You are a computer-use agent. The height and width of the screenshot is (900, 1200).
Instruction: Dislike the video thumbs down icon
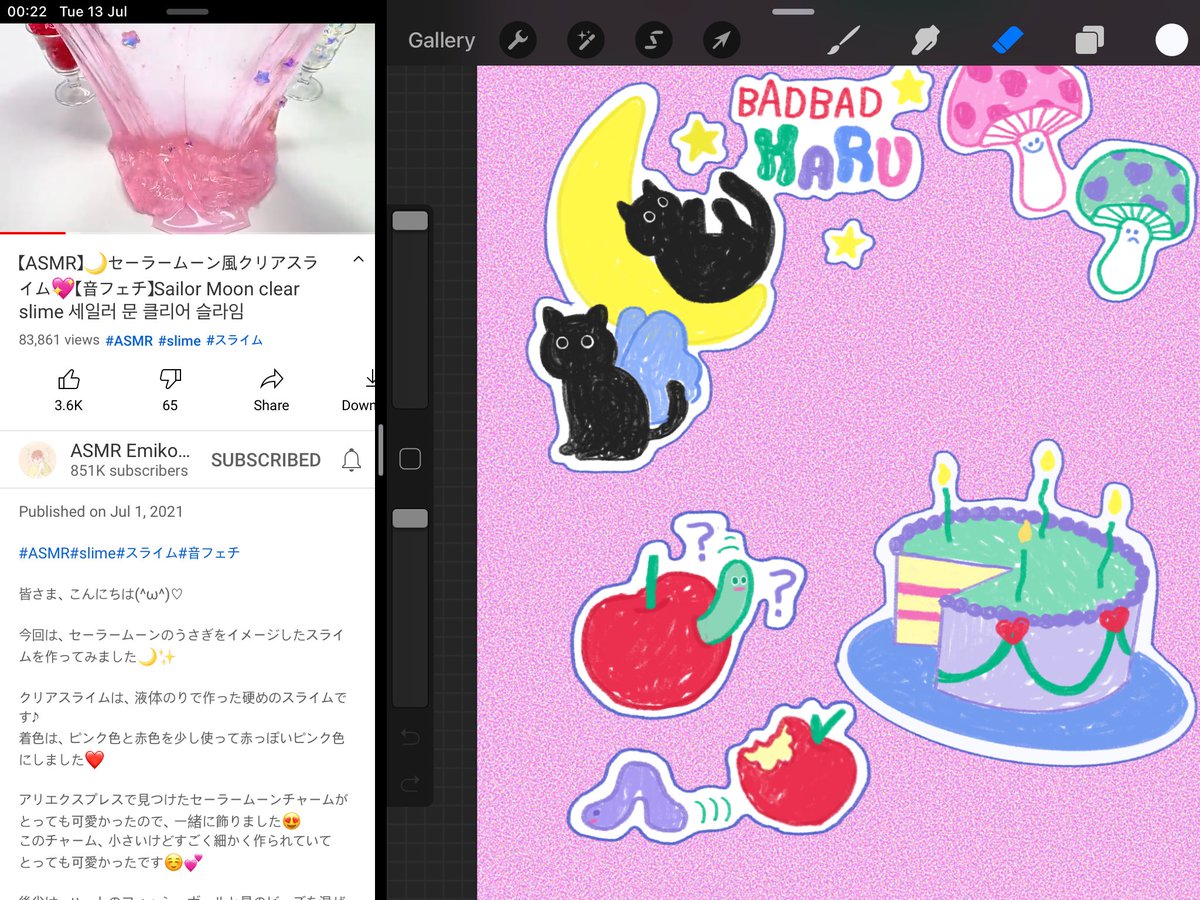[x=170, y=379]
